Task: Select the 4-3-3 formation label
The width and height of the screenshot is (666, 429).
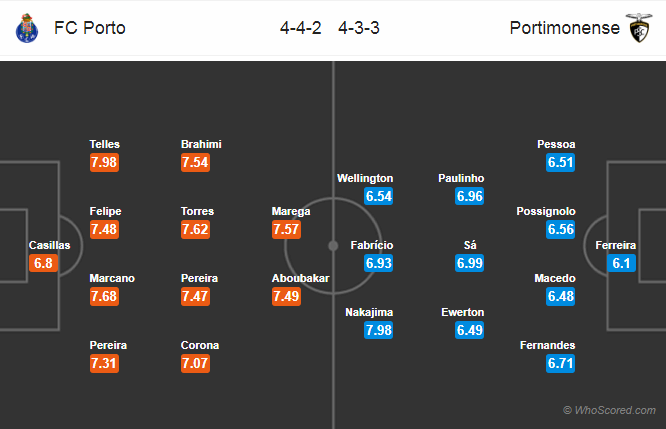Action: [359, 28]
